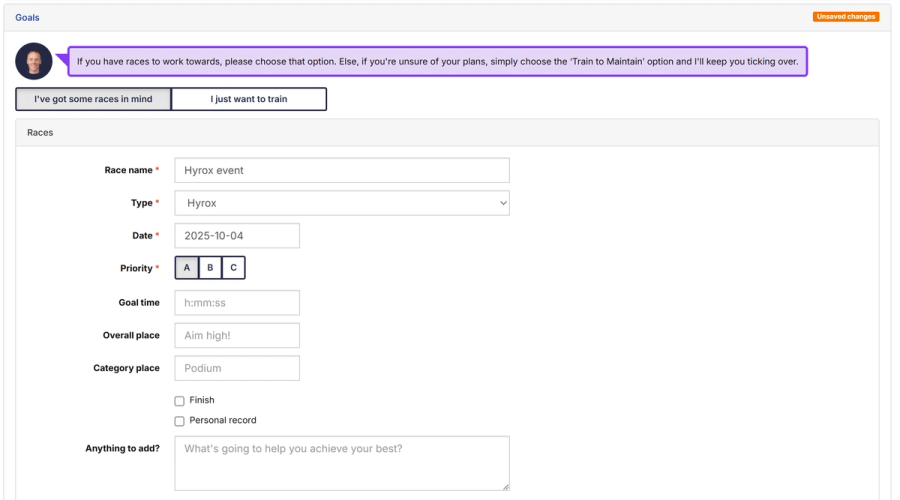Click the Goal time input
Viewport: 900px width, 500px height.
pos(237,303)
